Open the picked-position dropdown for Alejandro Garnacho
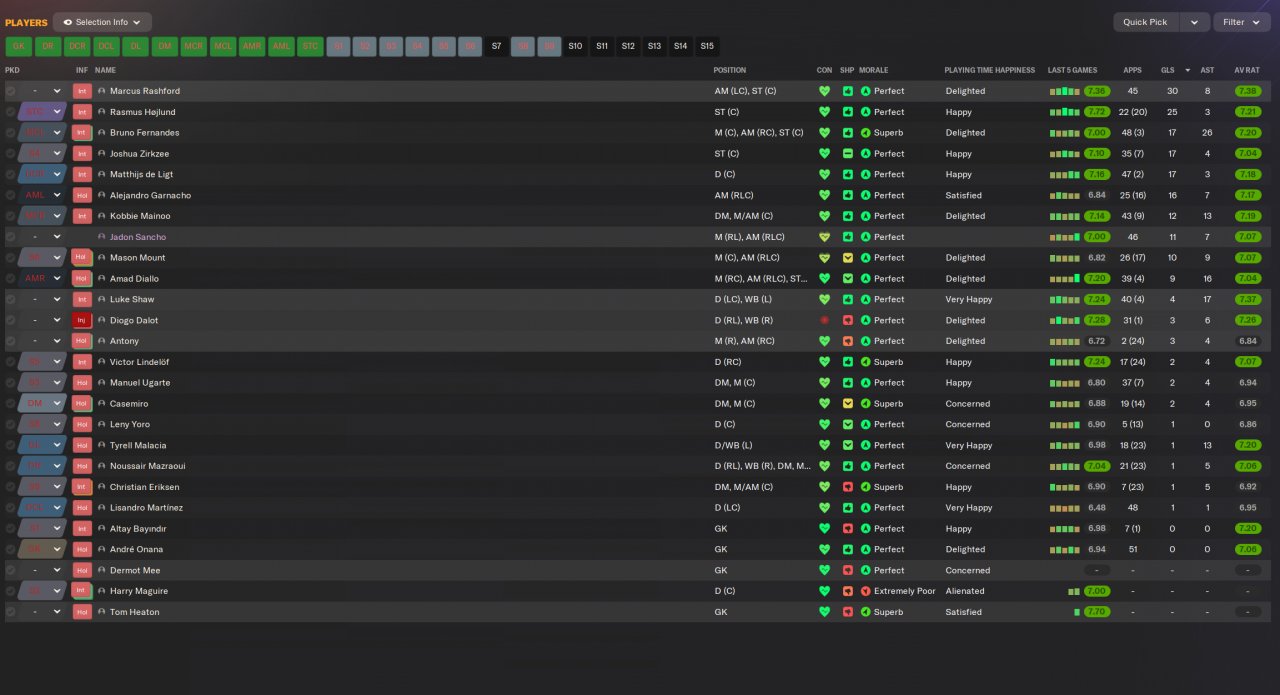Image resolution: width=1280 pixels, height=695 pixels. (57, 195)
